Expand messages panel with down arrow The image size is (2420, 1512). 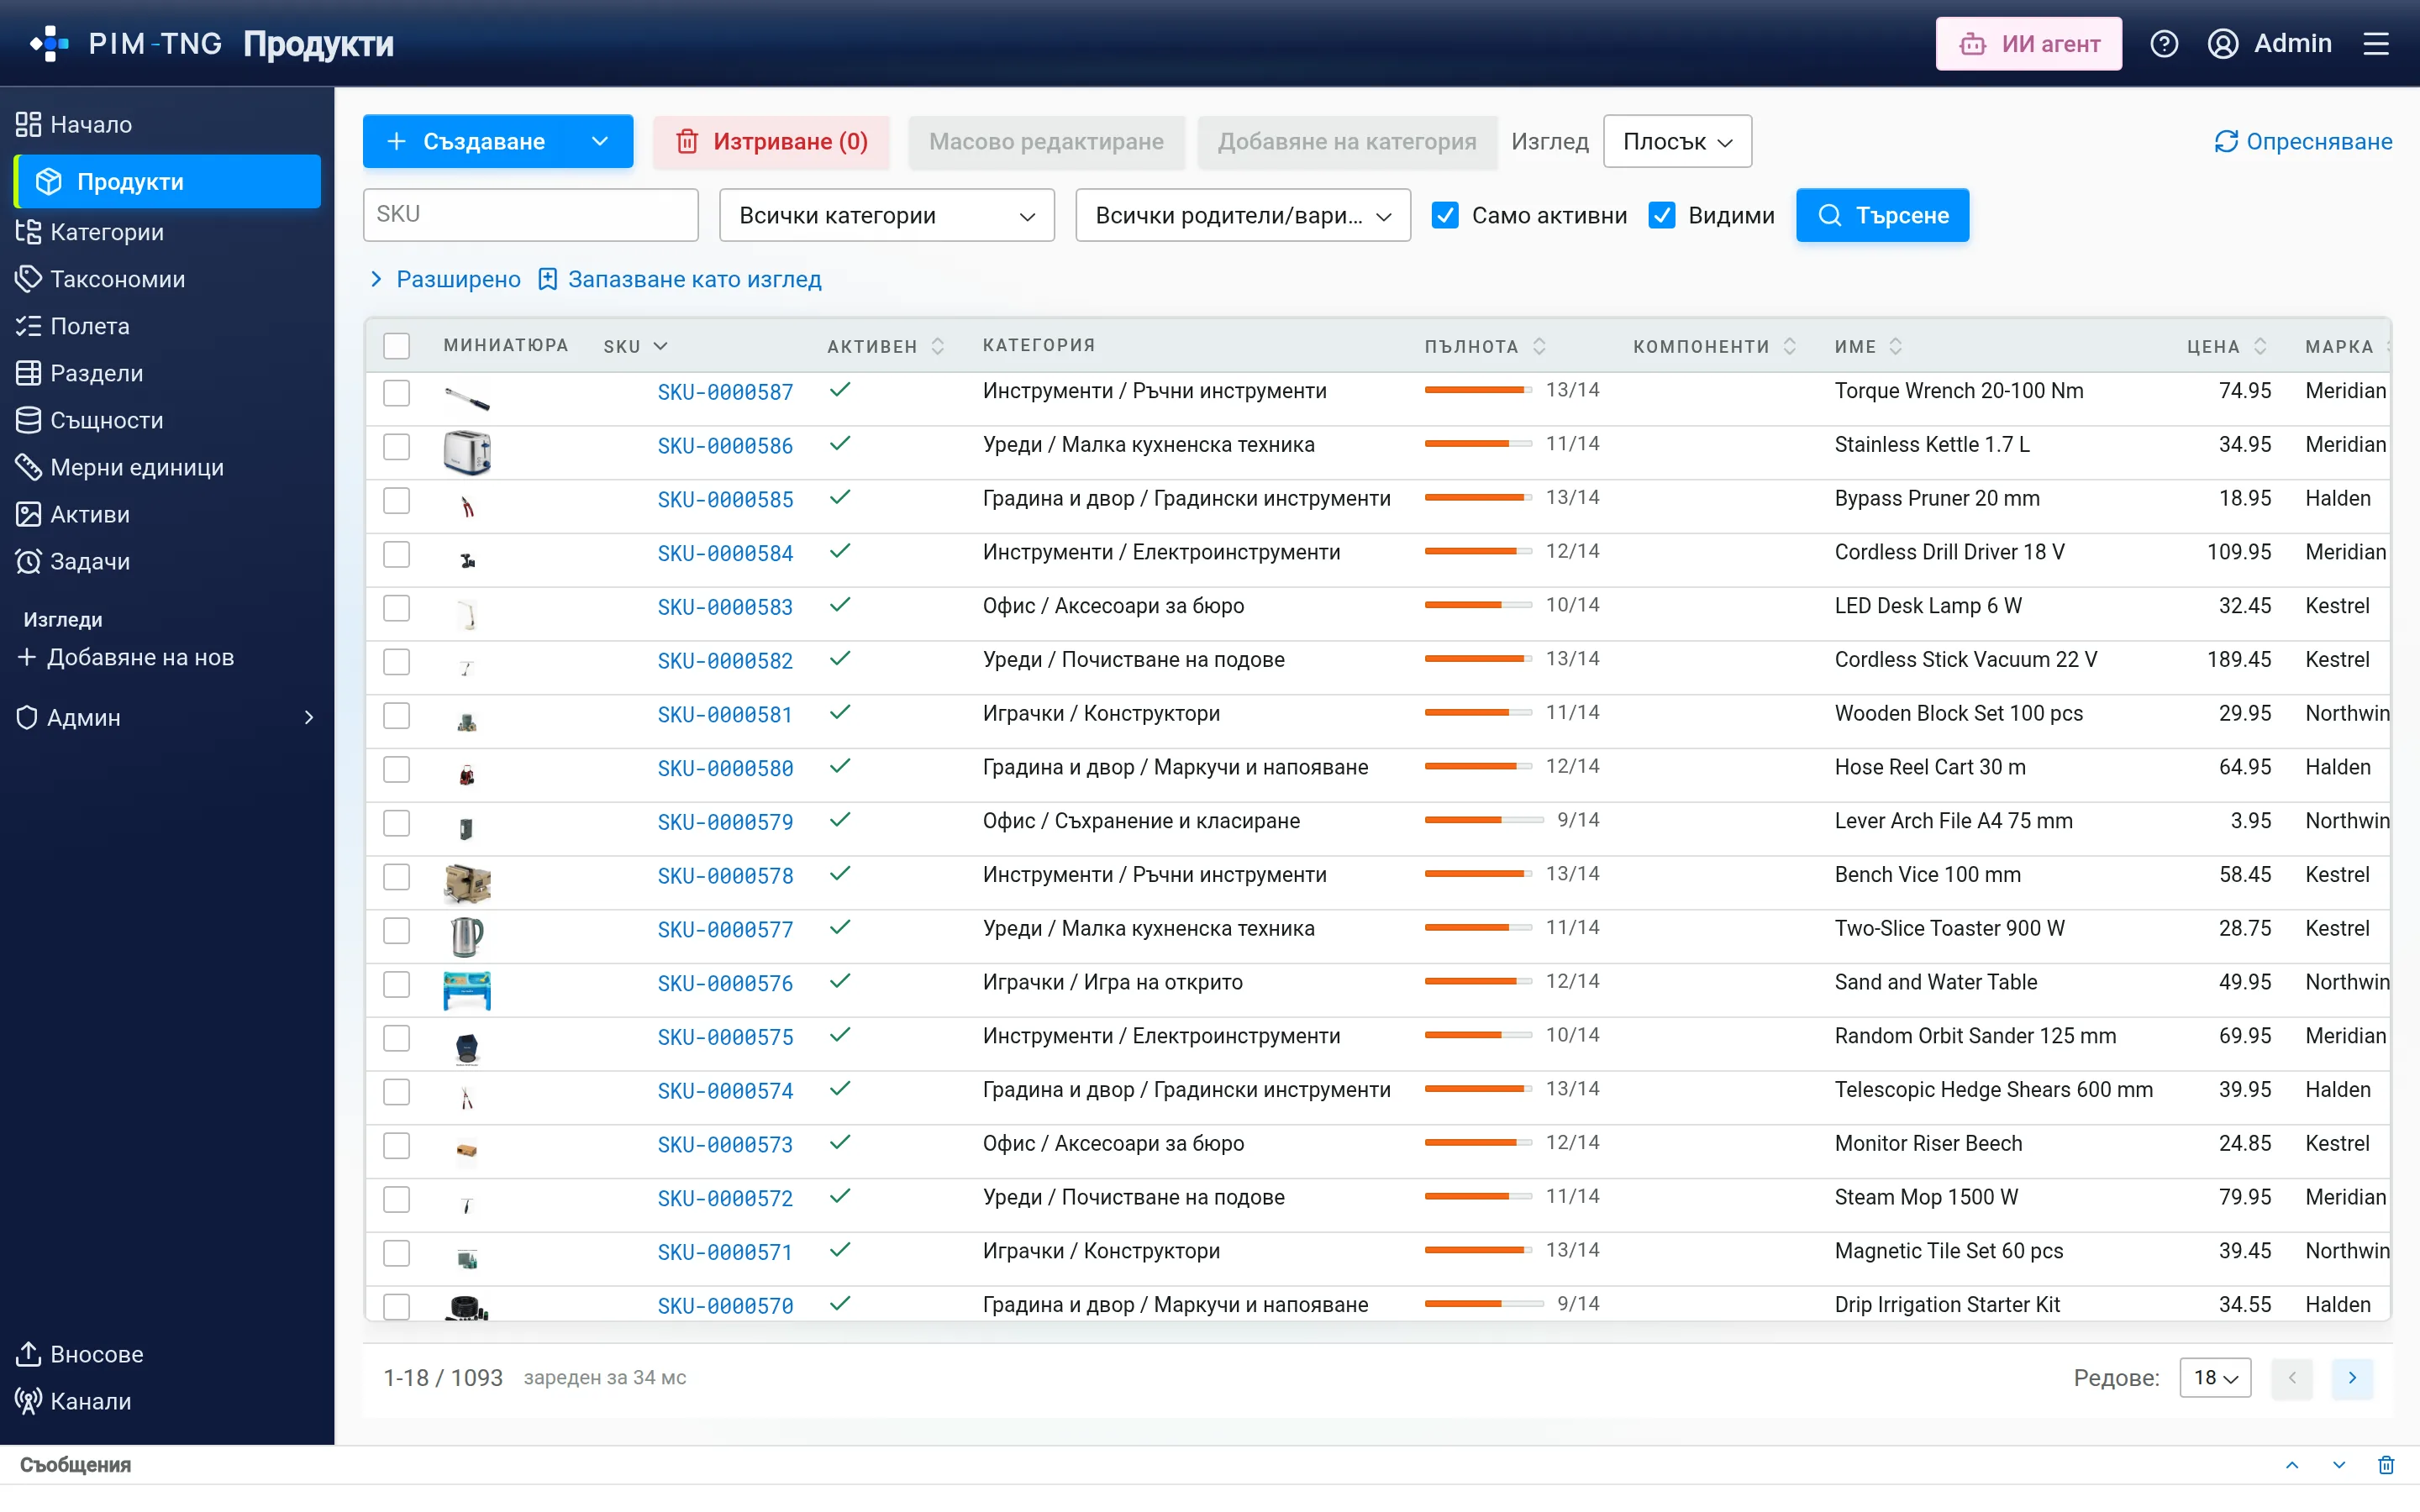(x=2339, y=1465)
